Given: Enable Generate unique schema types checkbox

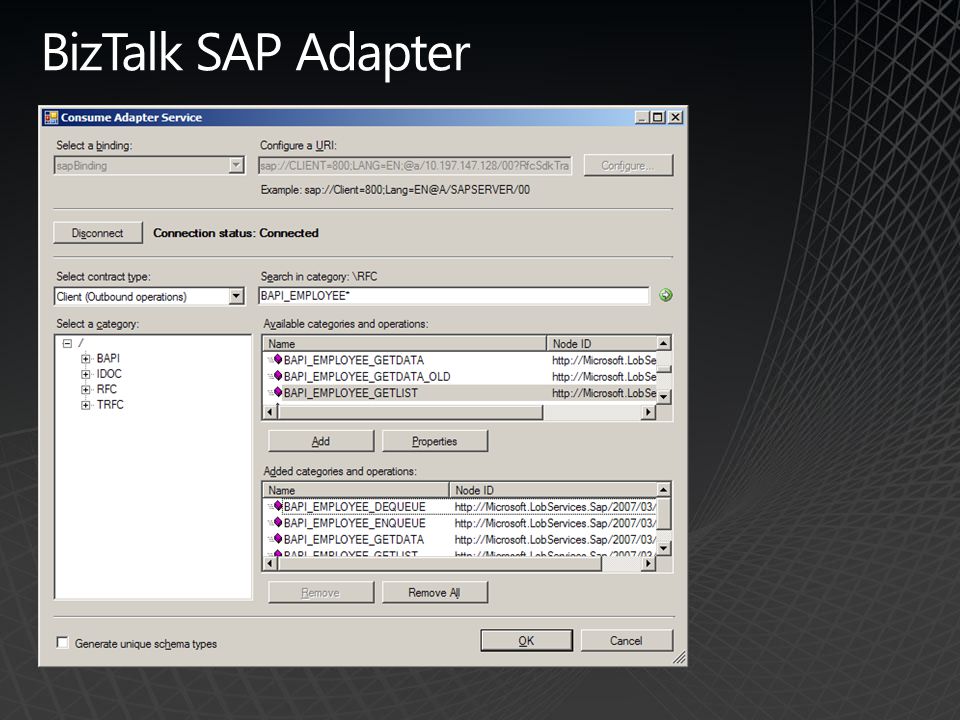Looking at the screenshot, I should [x=62, y=642].
